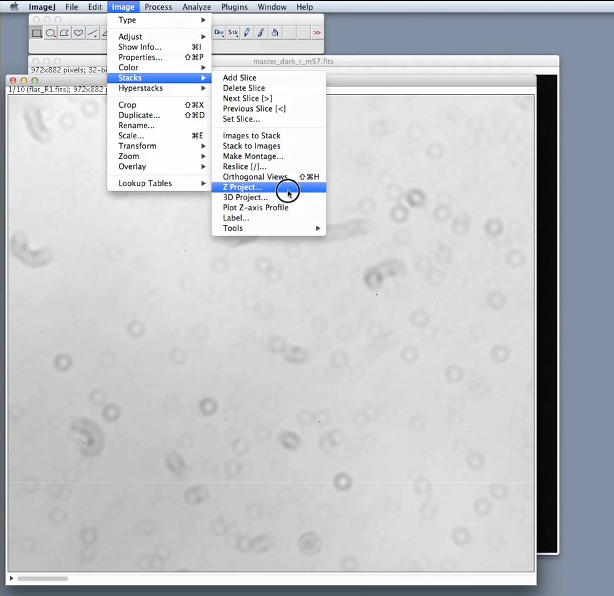Select the Flood Fill tool
The image size is (614, 596).
point(275,33)
